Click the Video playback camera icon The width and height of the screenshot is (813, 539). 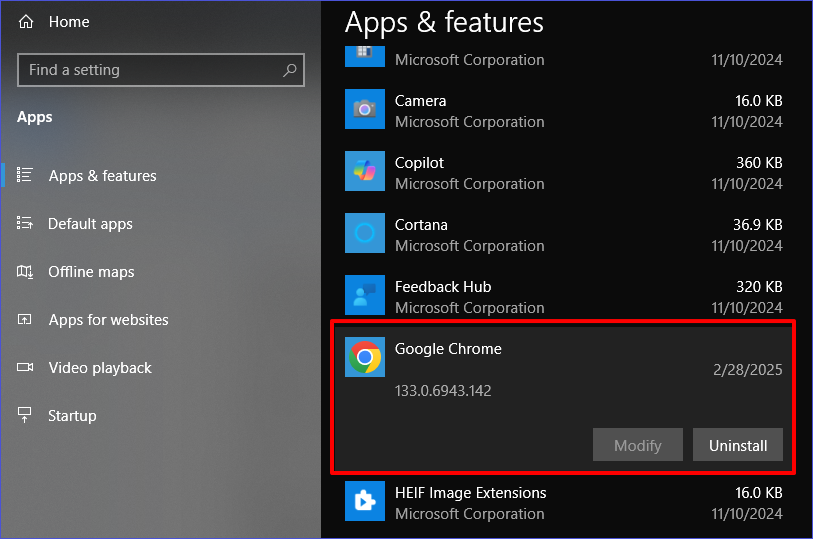[24, 367]
